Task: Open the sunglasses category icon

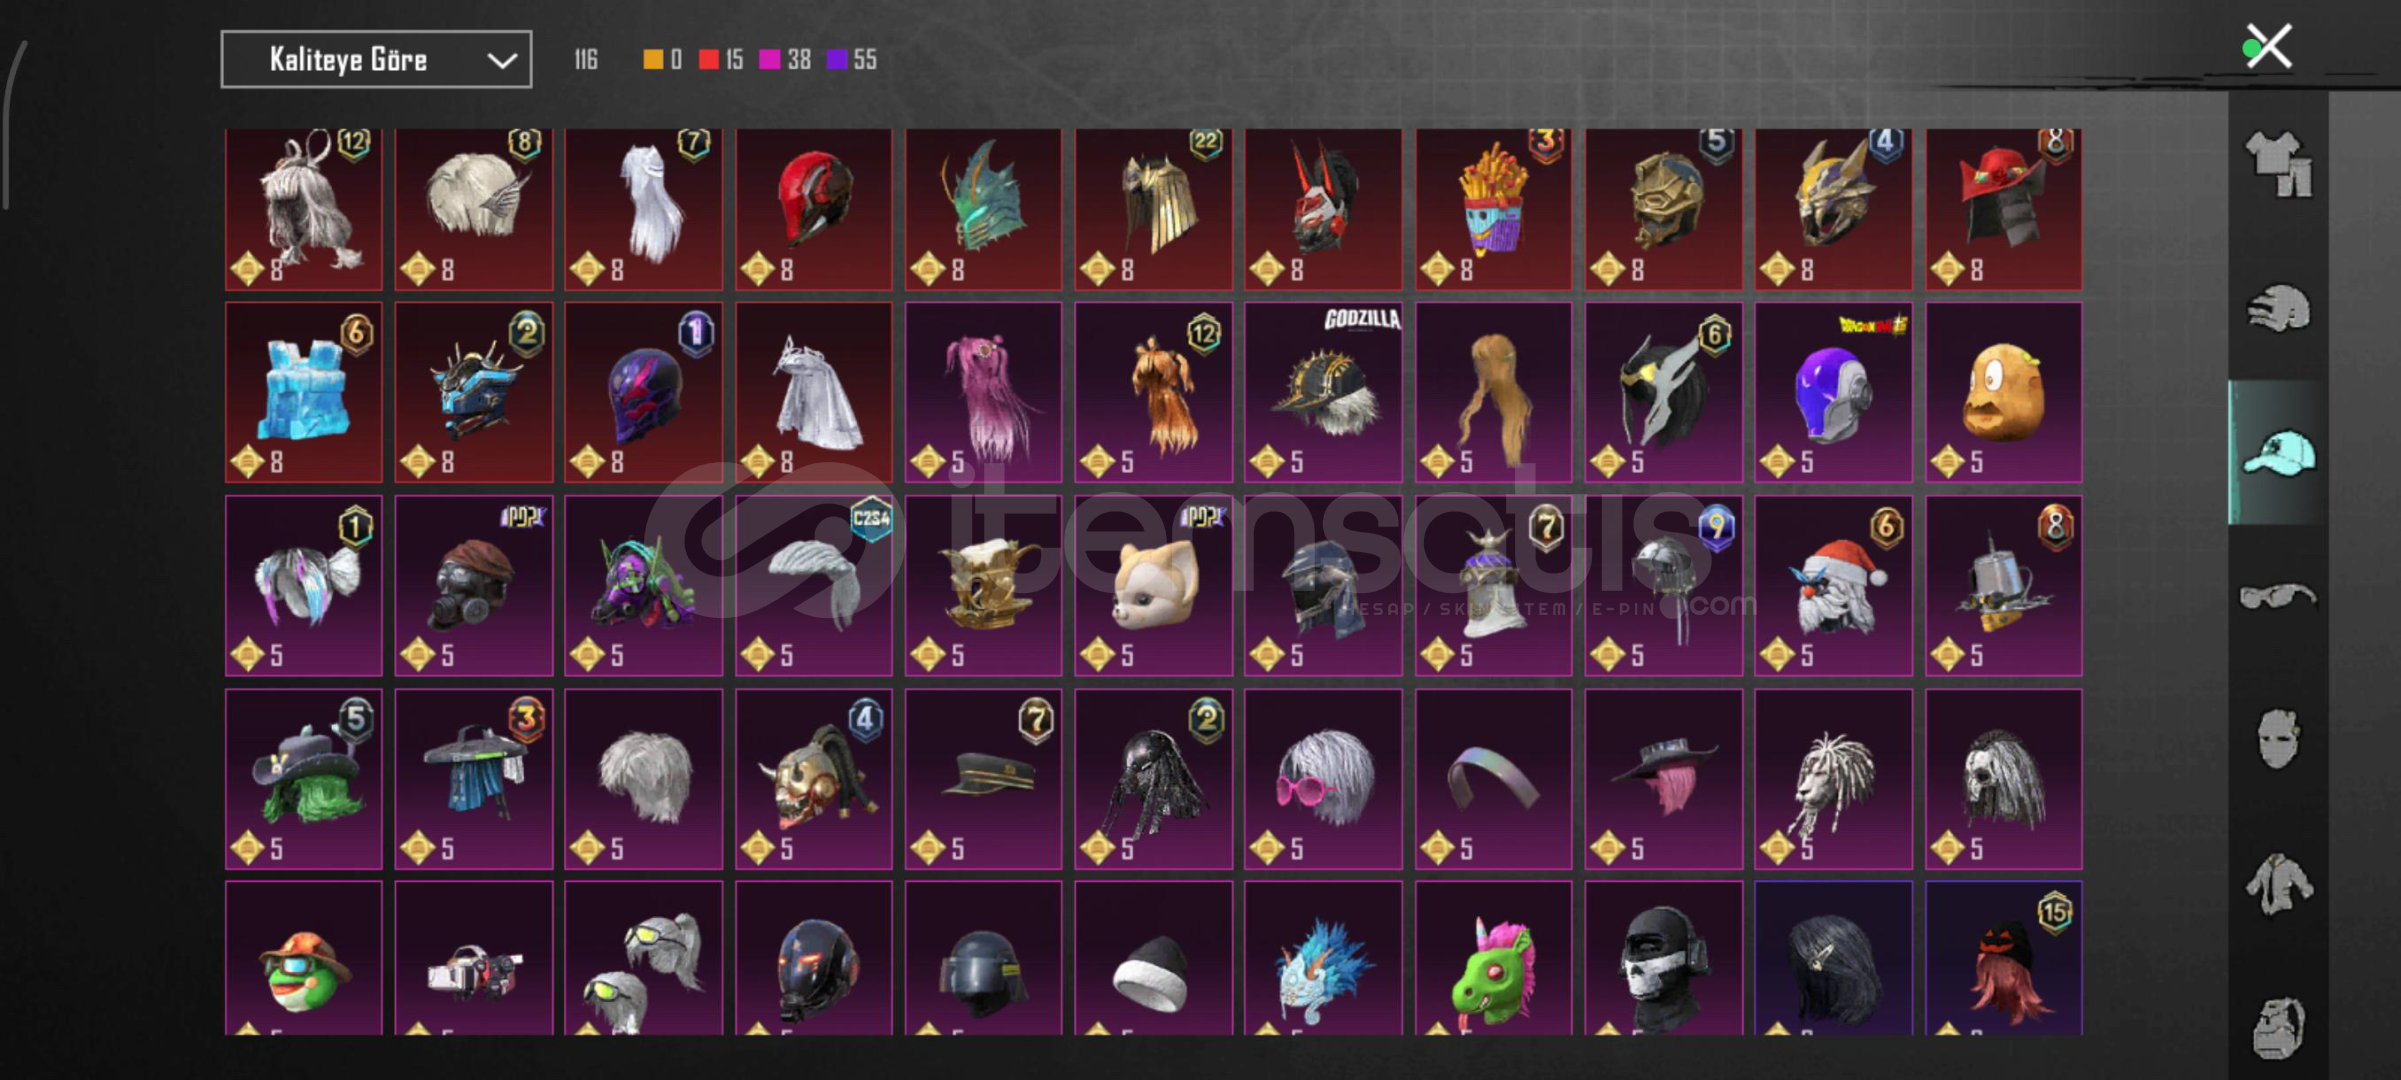Action: coord(2277,597)
